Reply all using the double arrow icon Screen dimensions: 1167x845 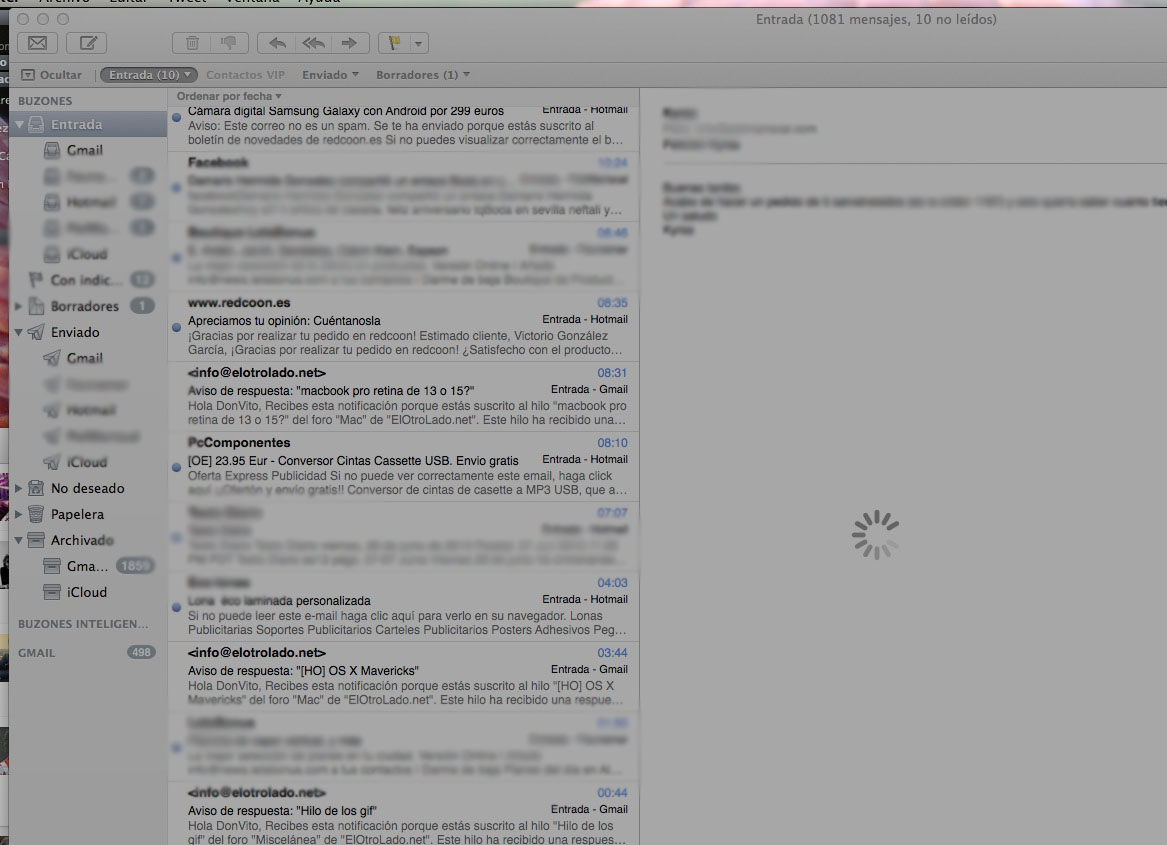click(313, 43)
